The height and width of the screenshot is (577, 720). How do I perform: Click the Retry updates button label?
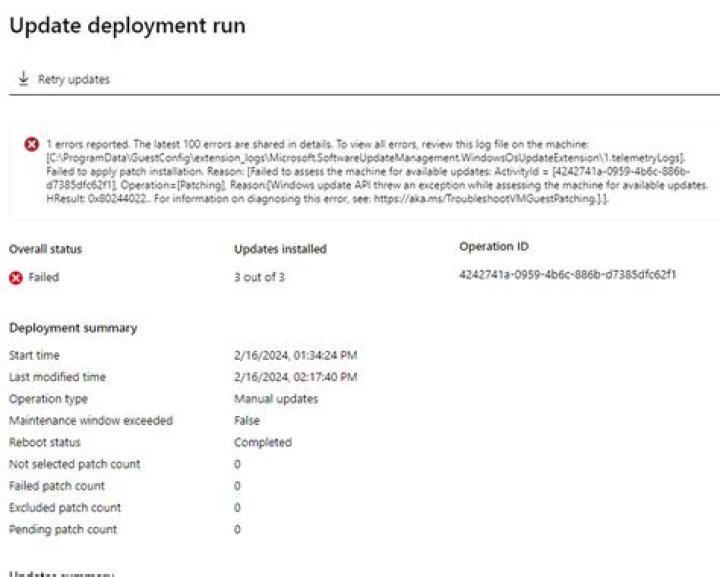[73, 79]
